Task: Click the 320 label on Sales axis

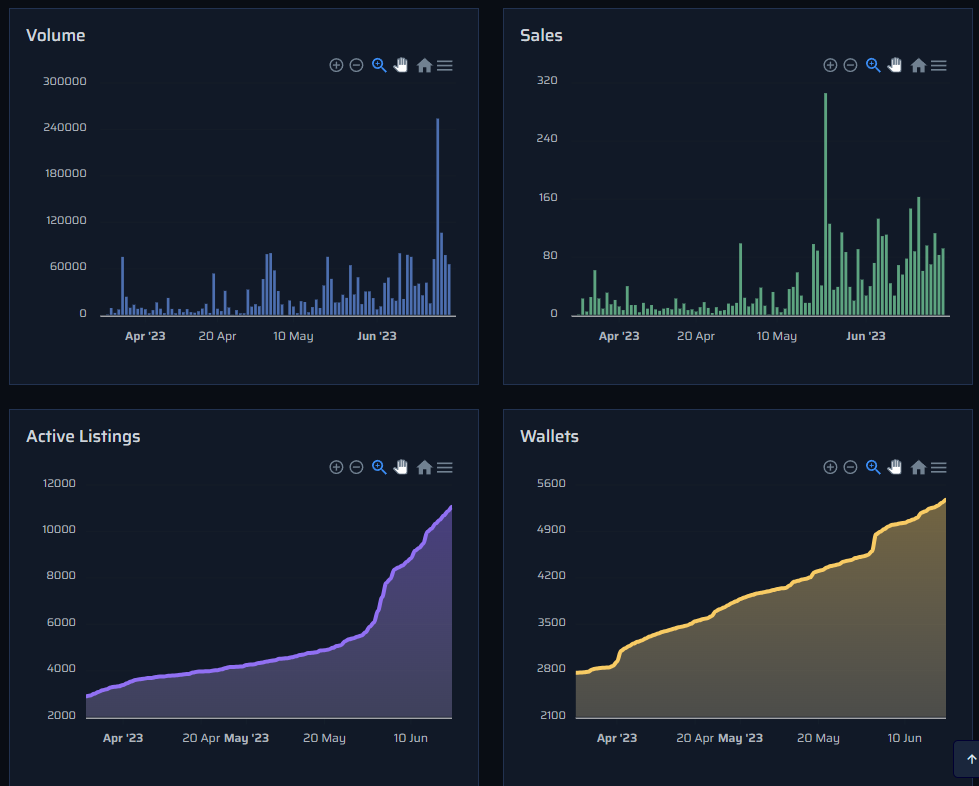Action: 547,80
